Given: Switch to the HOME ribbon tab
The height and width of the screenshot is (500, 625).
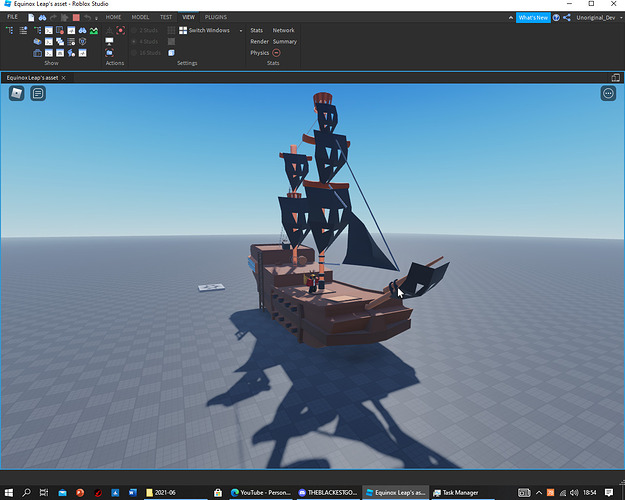Looking at the screenshot, I should 113,17.
